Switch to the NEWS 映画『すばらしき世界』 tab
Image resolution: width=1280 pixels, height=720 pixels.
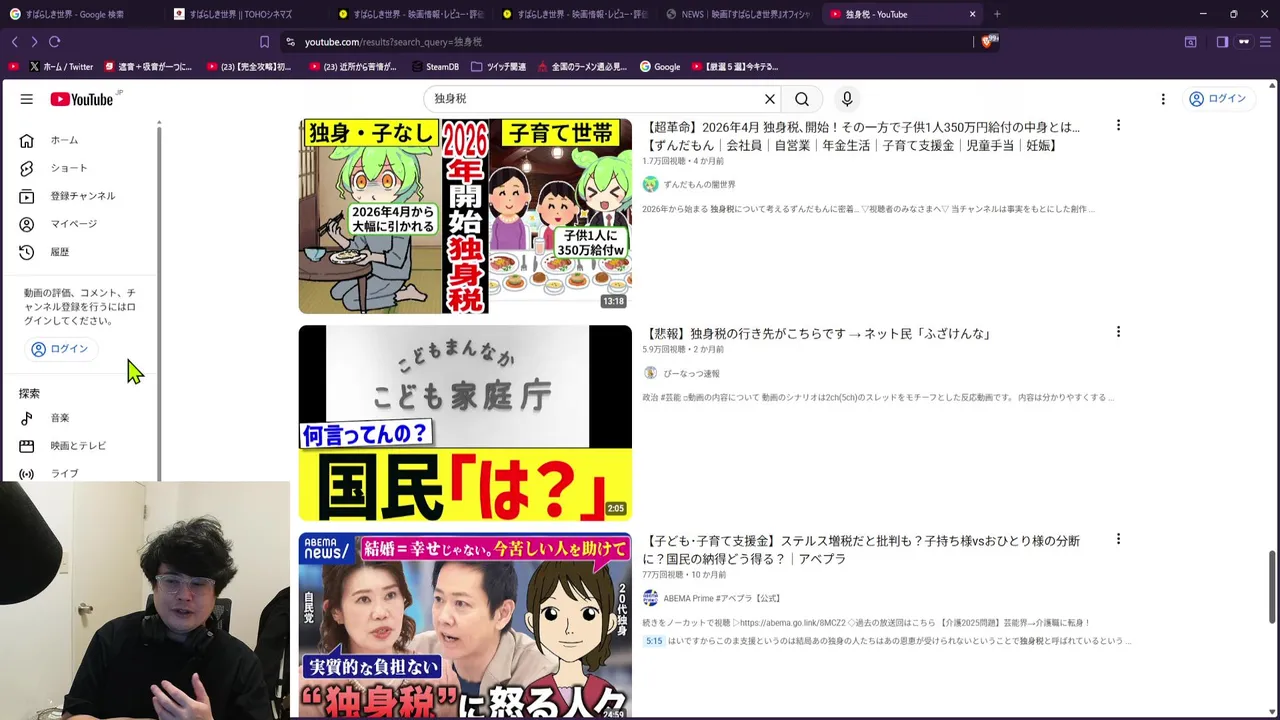click(x=737, y=14)
